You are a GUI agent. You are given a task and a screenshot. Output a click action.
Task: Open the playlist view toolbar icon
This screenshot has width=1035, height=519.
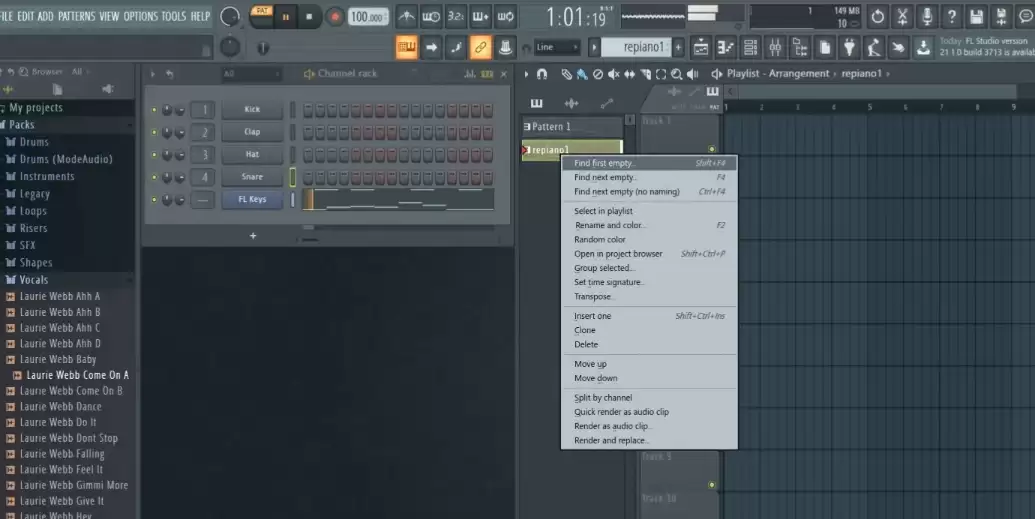[701, 48]
